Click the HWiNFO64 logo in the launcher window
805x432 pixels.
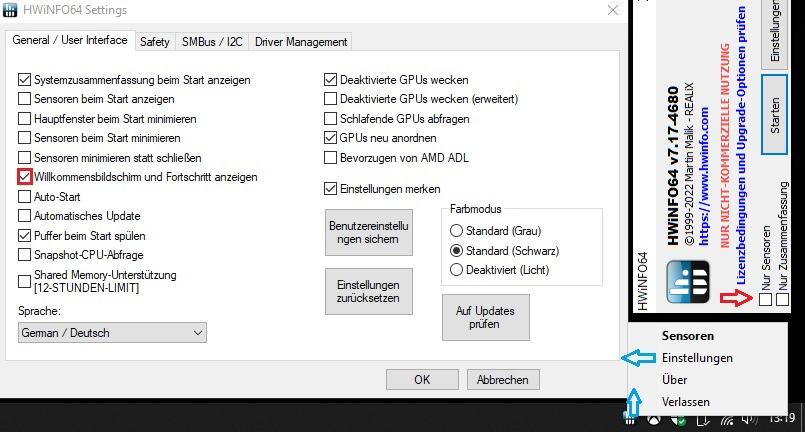tap(688, 281)
